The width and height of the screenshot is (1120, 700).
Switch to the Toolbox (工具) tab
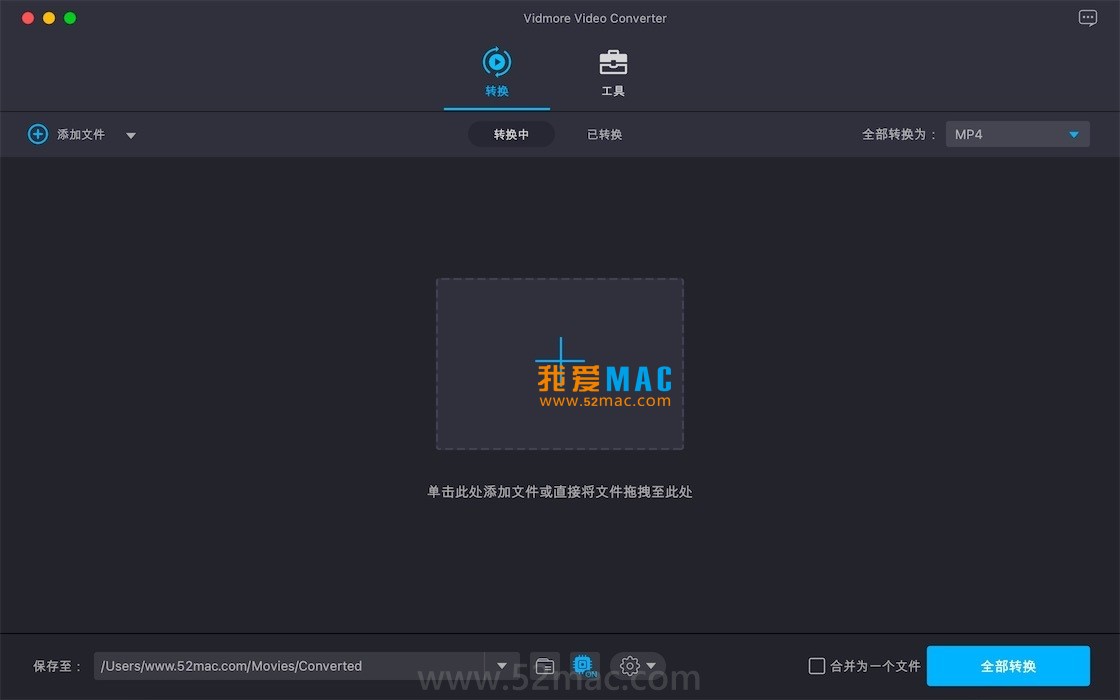pyautogui.click(x=613, y=73)
